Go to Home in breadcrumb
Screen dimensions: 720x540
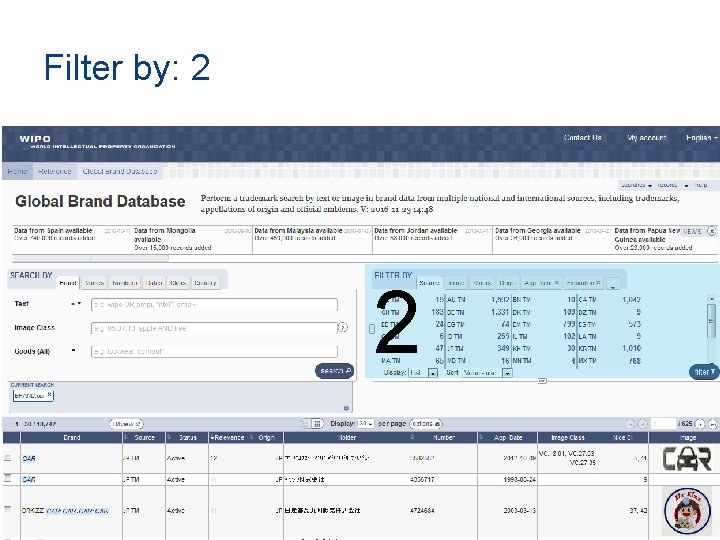pos(17,171)
